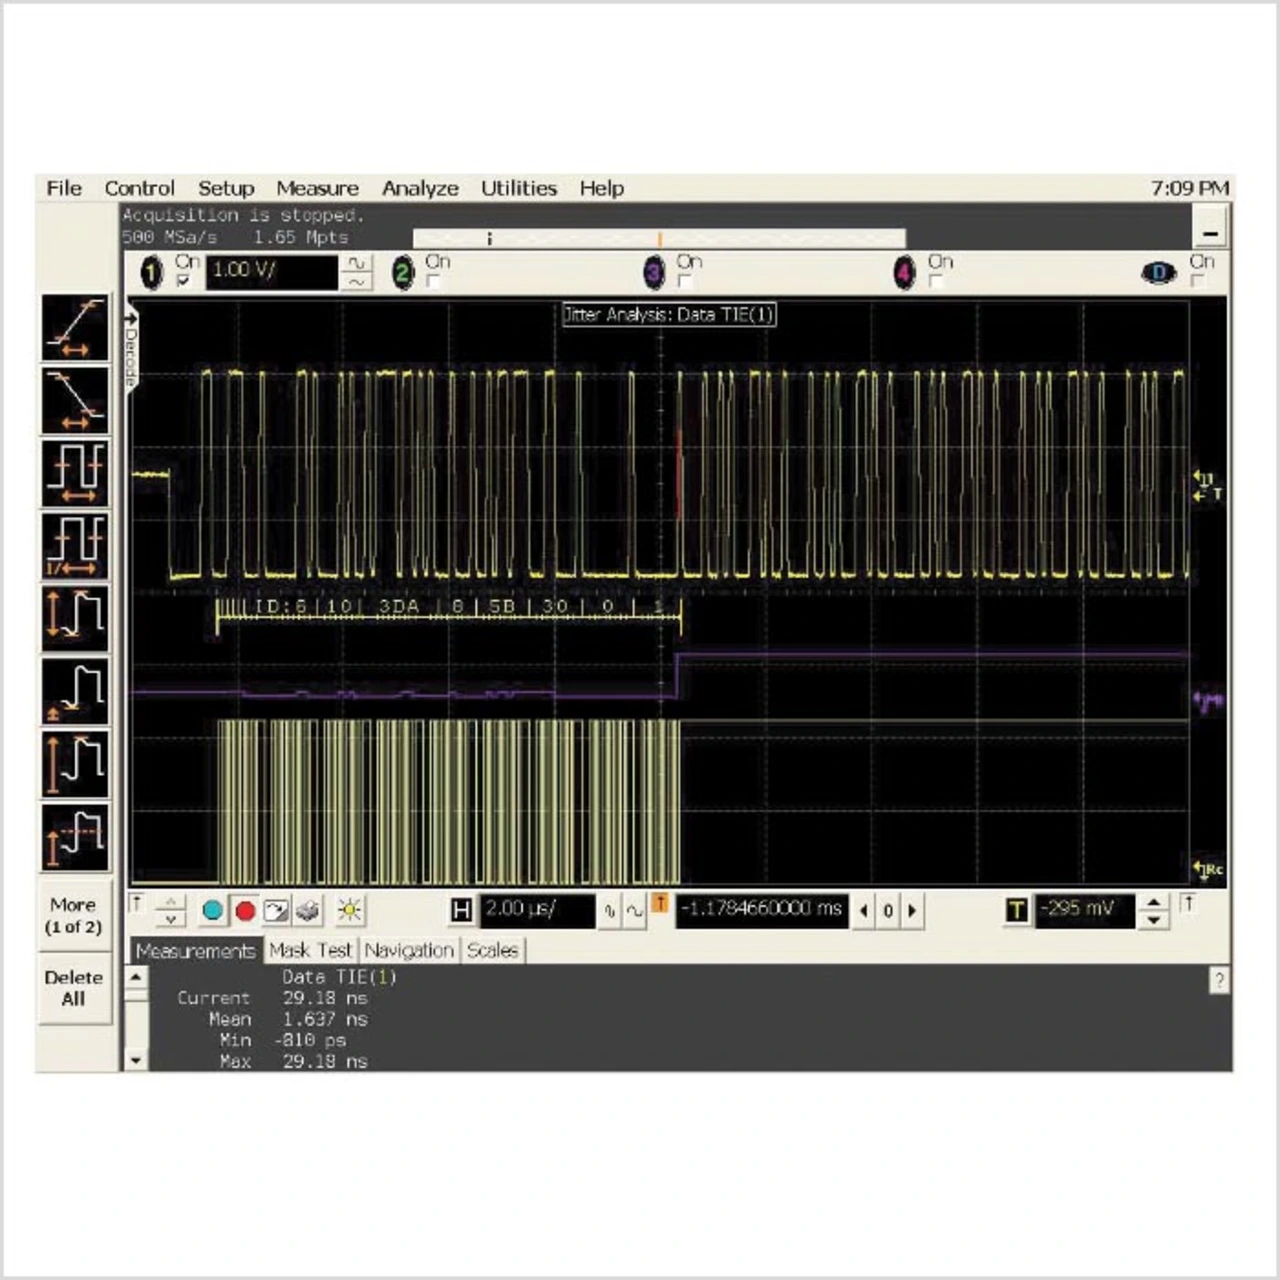Click the 2.00 µs/ horizontal scale field
Viewport: 1280px width, 1280px height.
[537, 910]
